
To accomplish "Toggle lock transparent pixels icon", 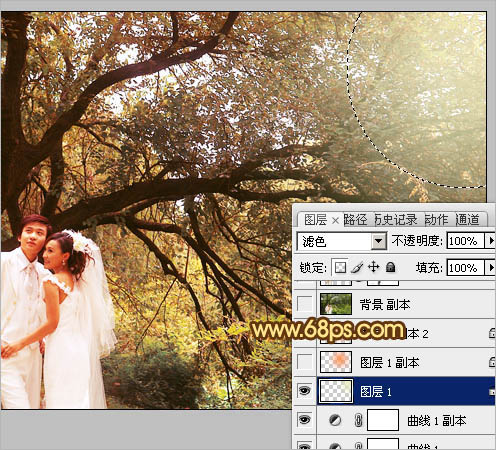I will 340,267.
